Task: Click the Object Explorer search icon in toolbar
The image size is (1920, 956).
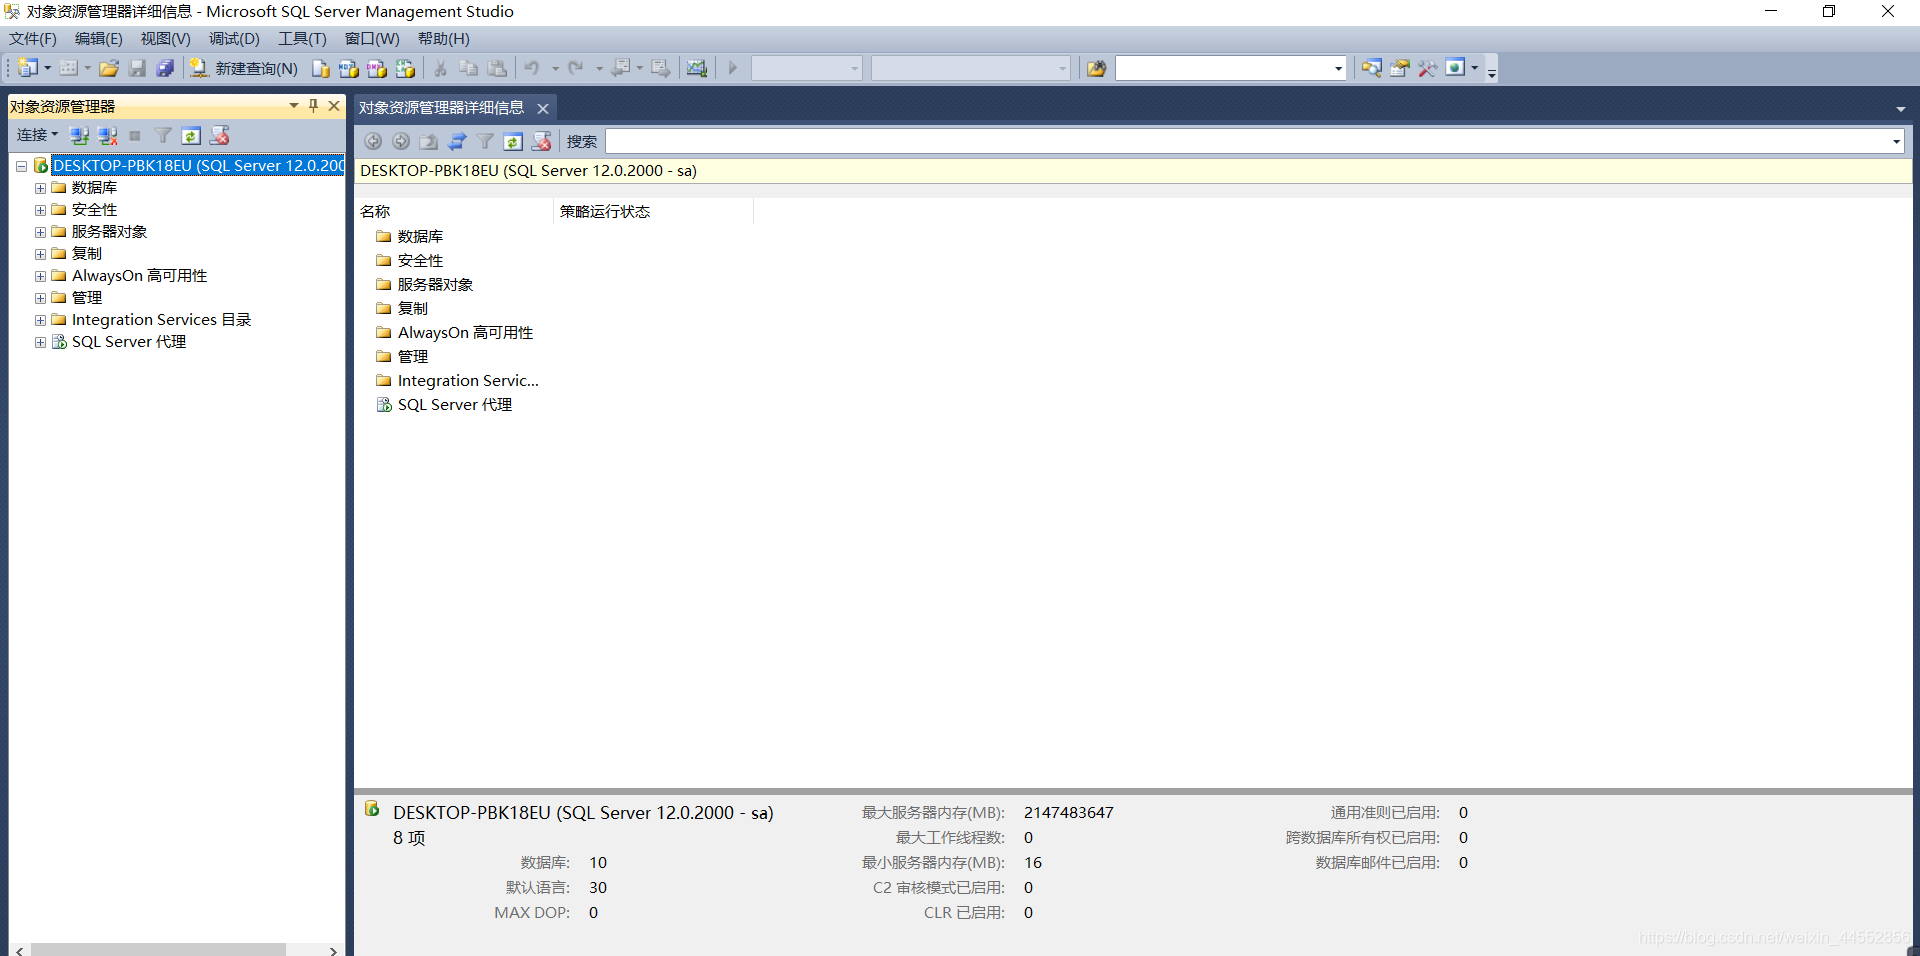Action: click(1372, 68)
